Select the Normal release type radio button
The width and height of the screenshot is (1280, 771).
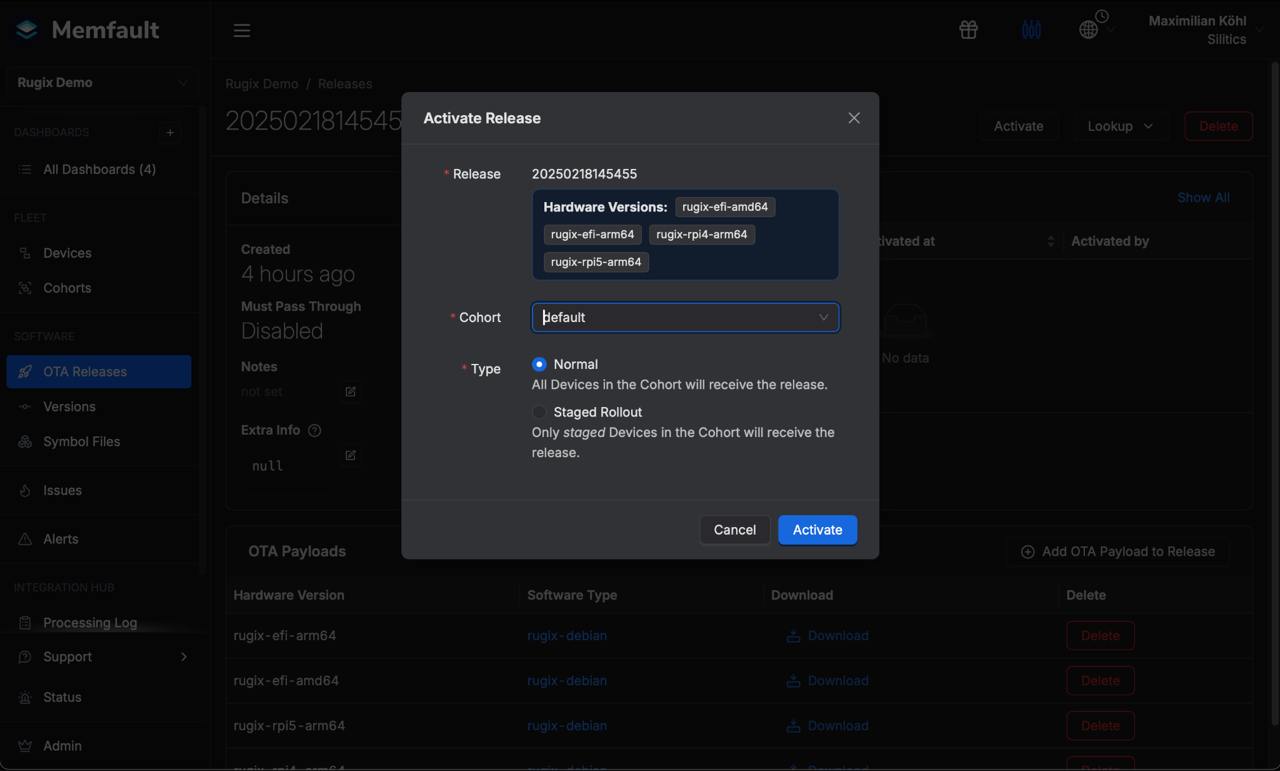click(539, 364)
